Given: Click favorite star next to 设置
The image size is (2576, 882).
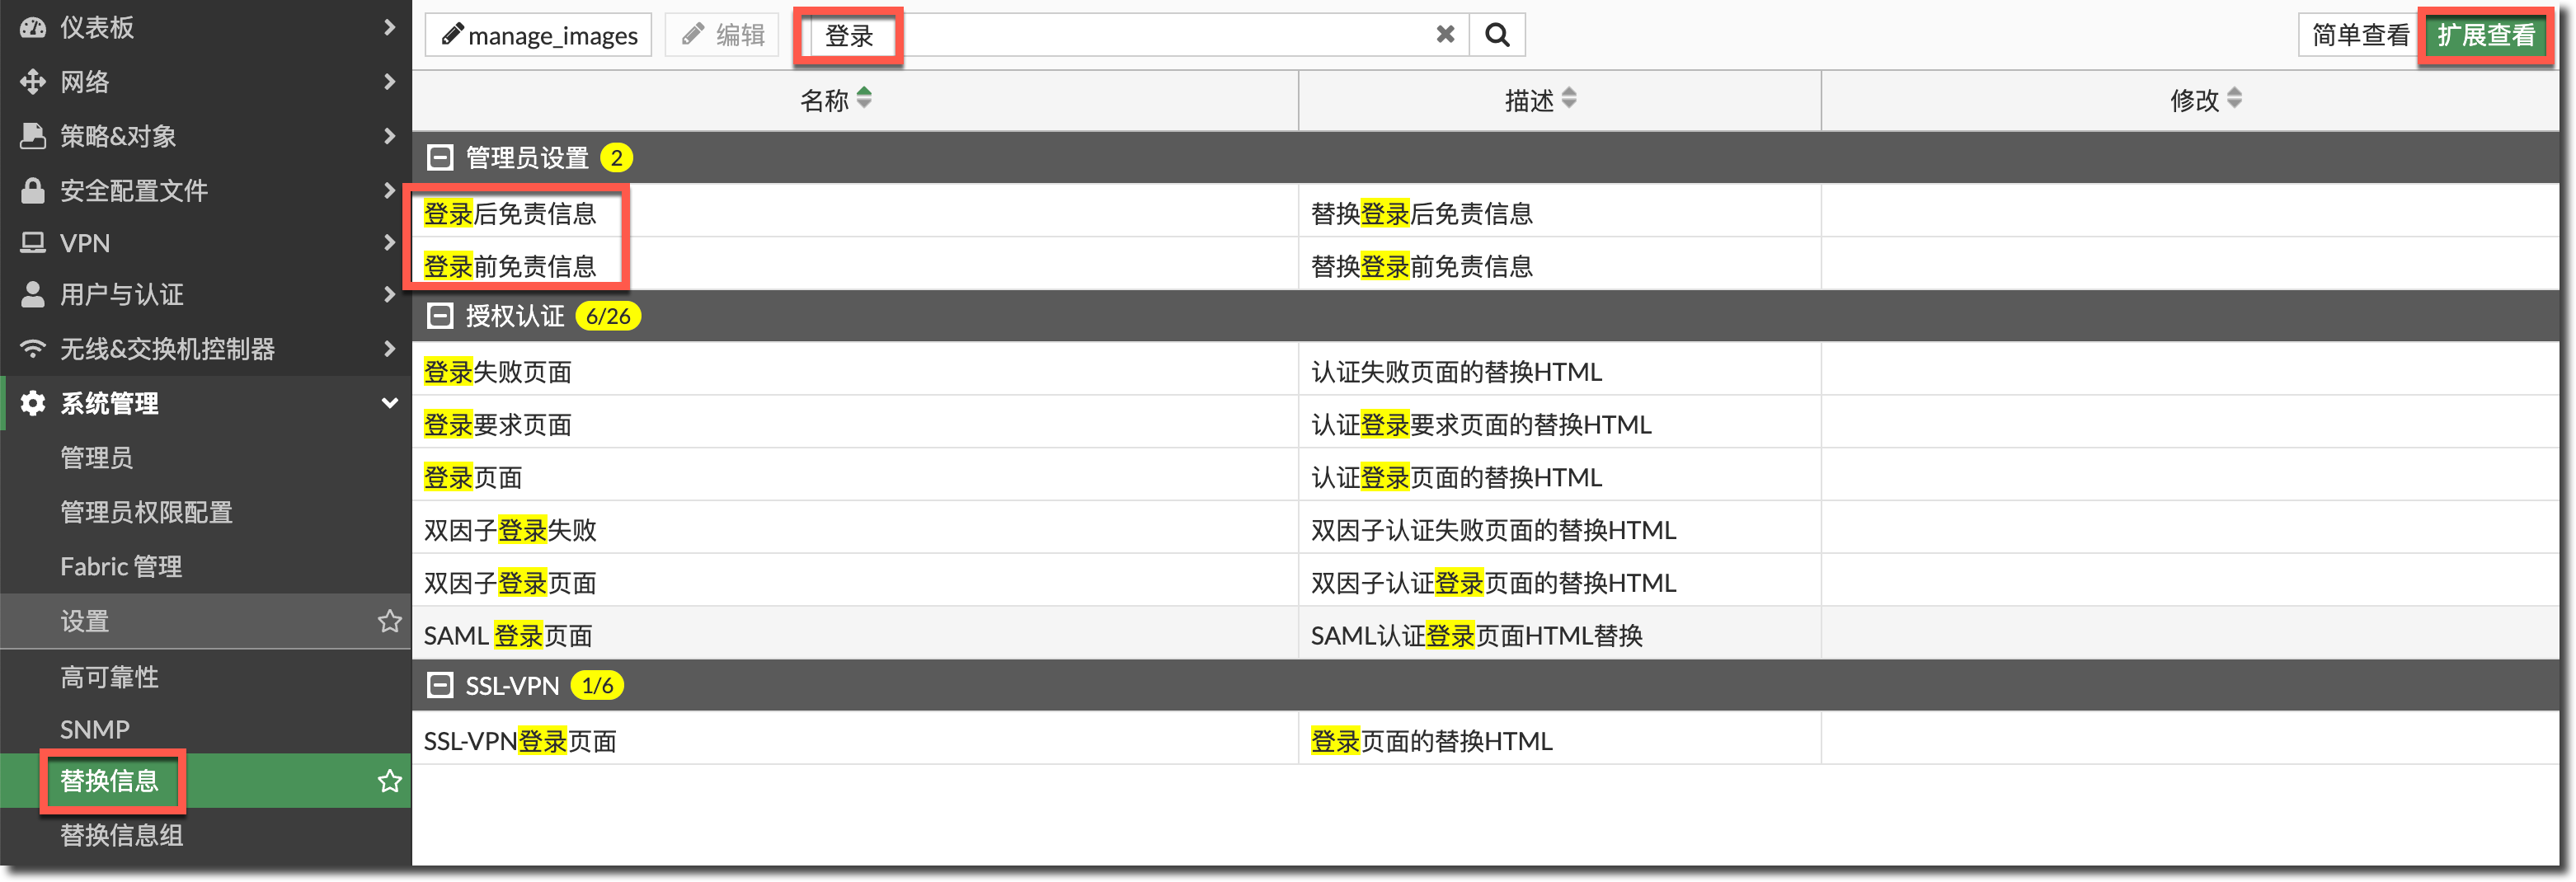Looking at the screenshot, I should point(389,621).
